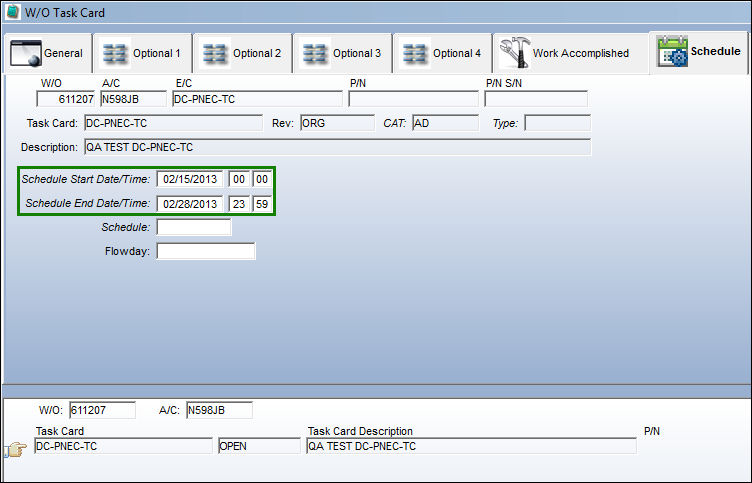The image size is (752, 483).
Task: Click the empty P/N S/N field
Action: click(x=536, y=99)
